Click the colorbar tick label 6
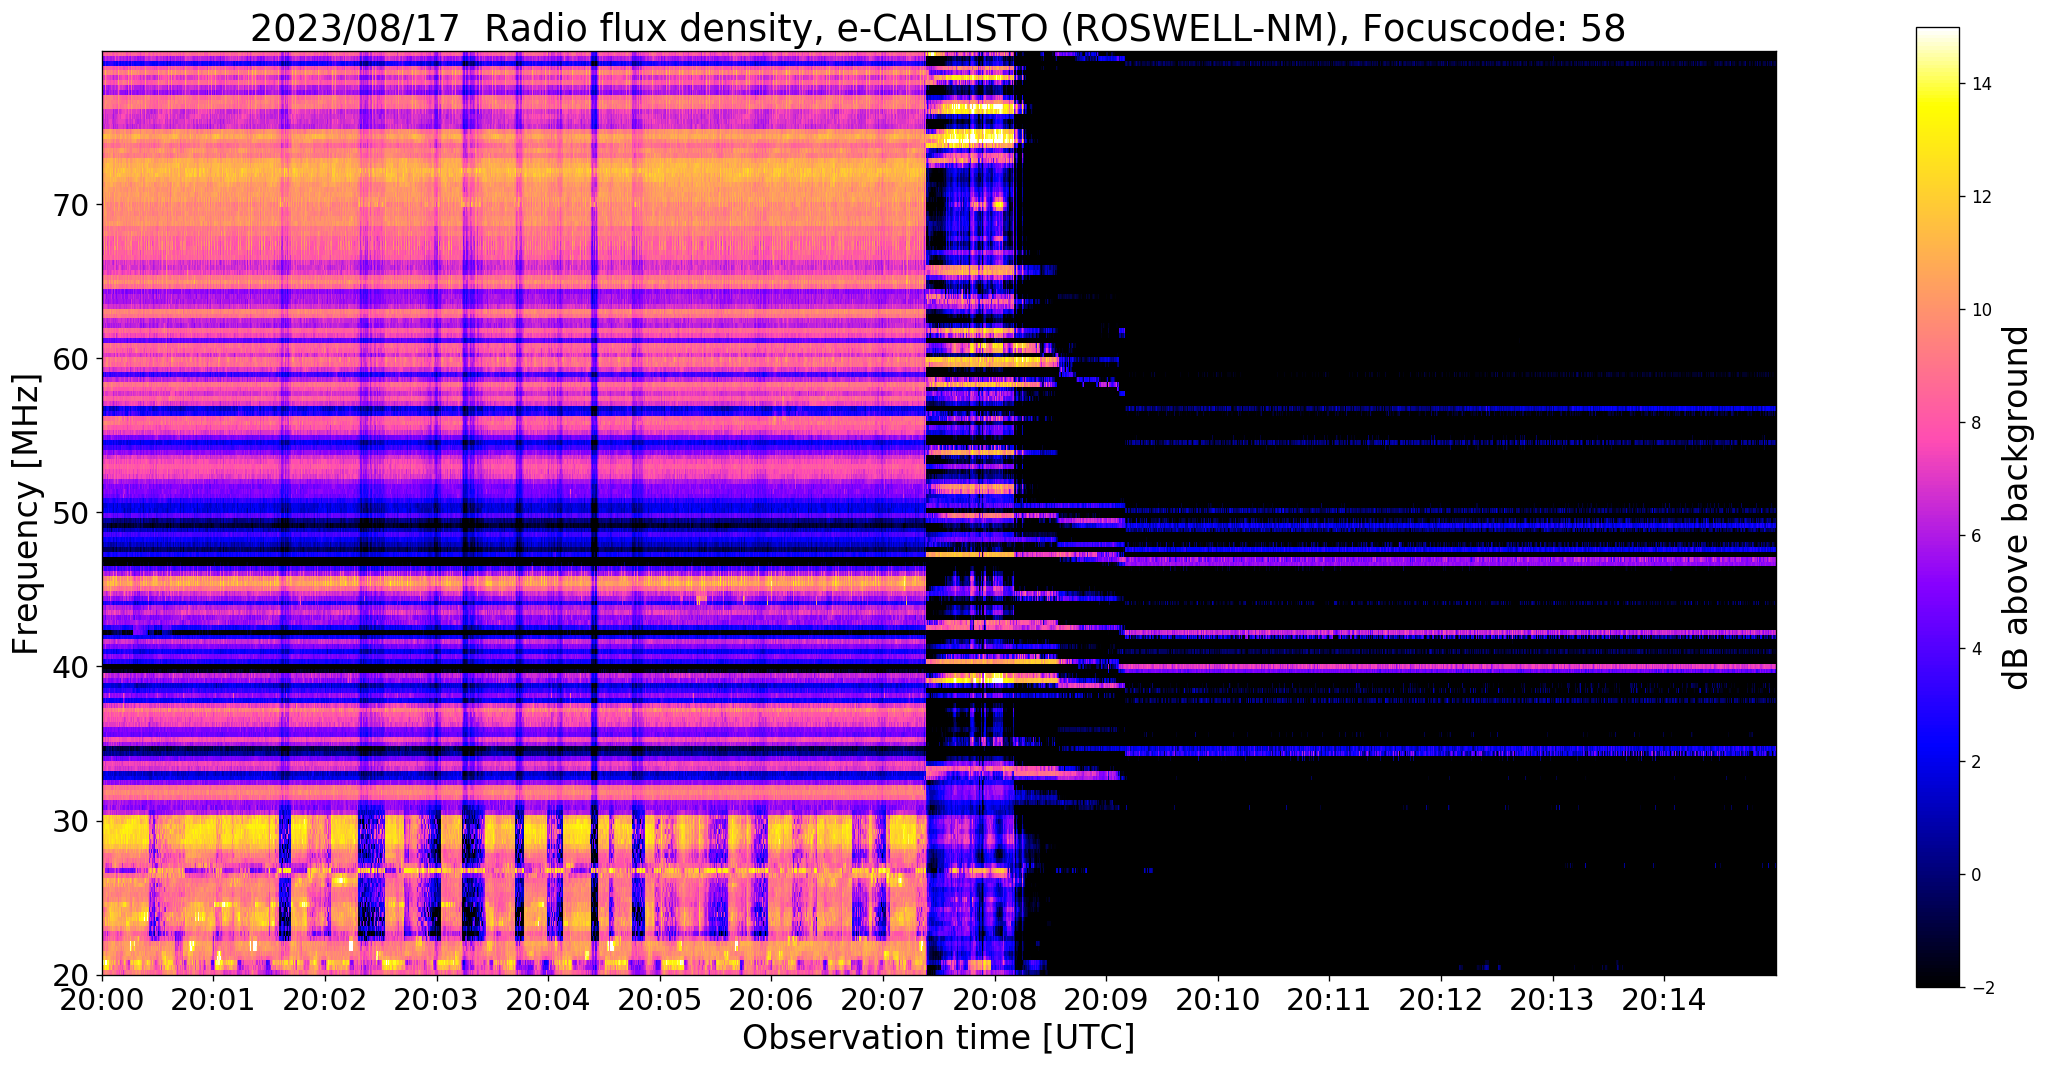 (1975, 536)
